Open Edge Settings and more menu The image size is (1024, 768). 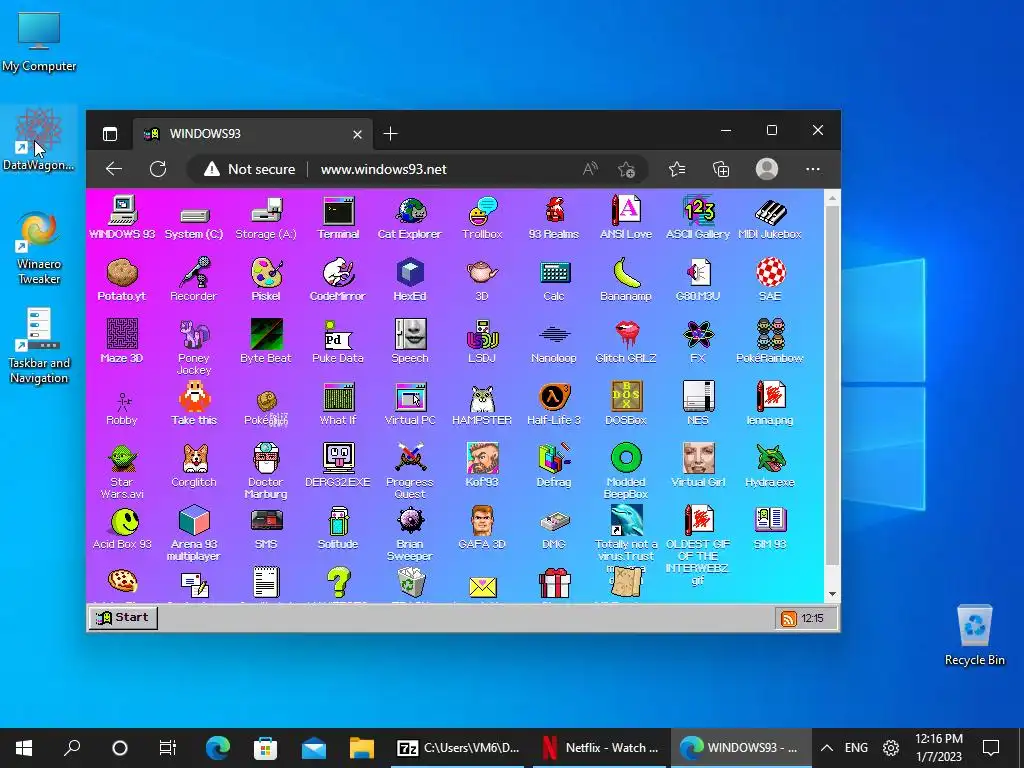812,169
